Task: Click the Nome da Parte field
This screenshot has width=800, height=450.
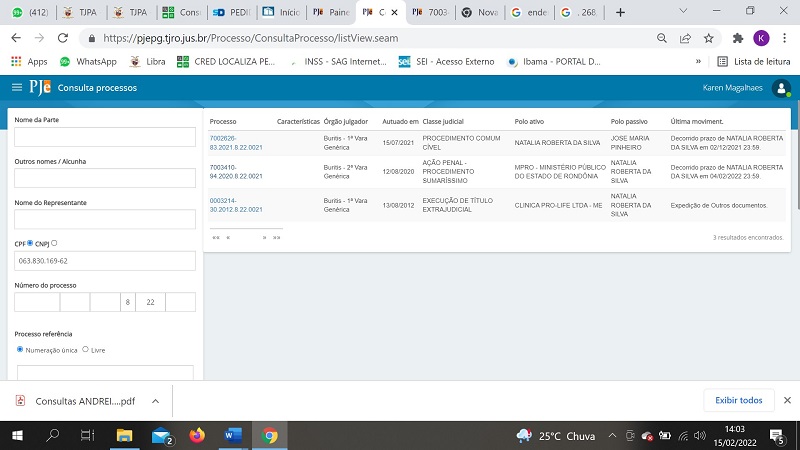Action: pyautogui.click(x=104, y=137)
